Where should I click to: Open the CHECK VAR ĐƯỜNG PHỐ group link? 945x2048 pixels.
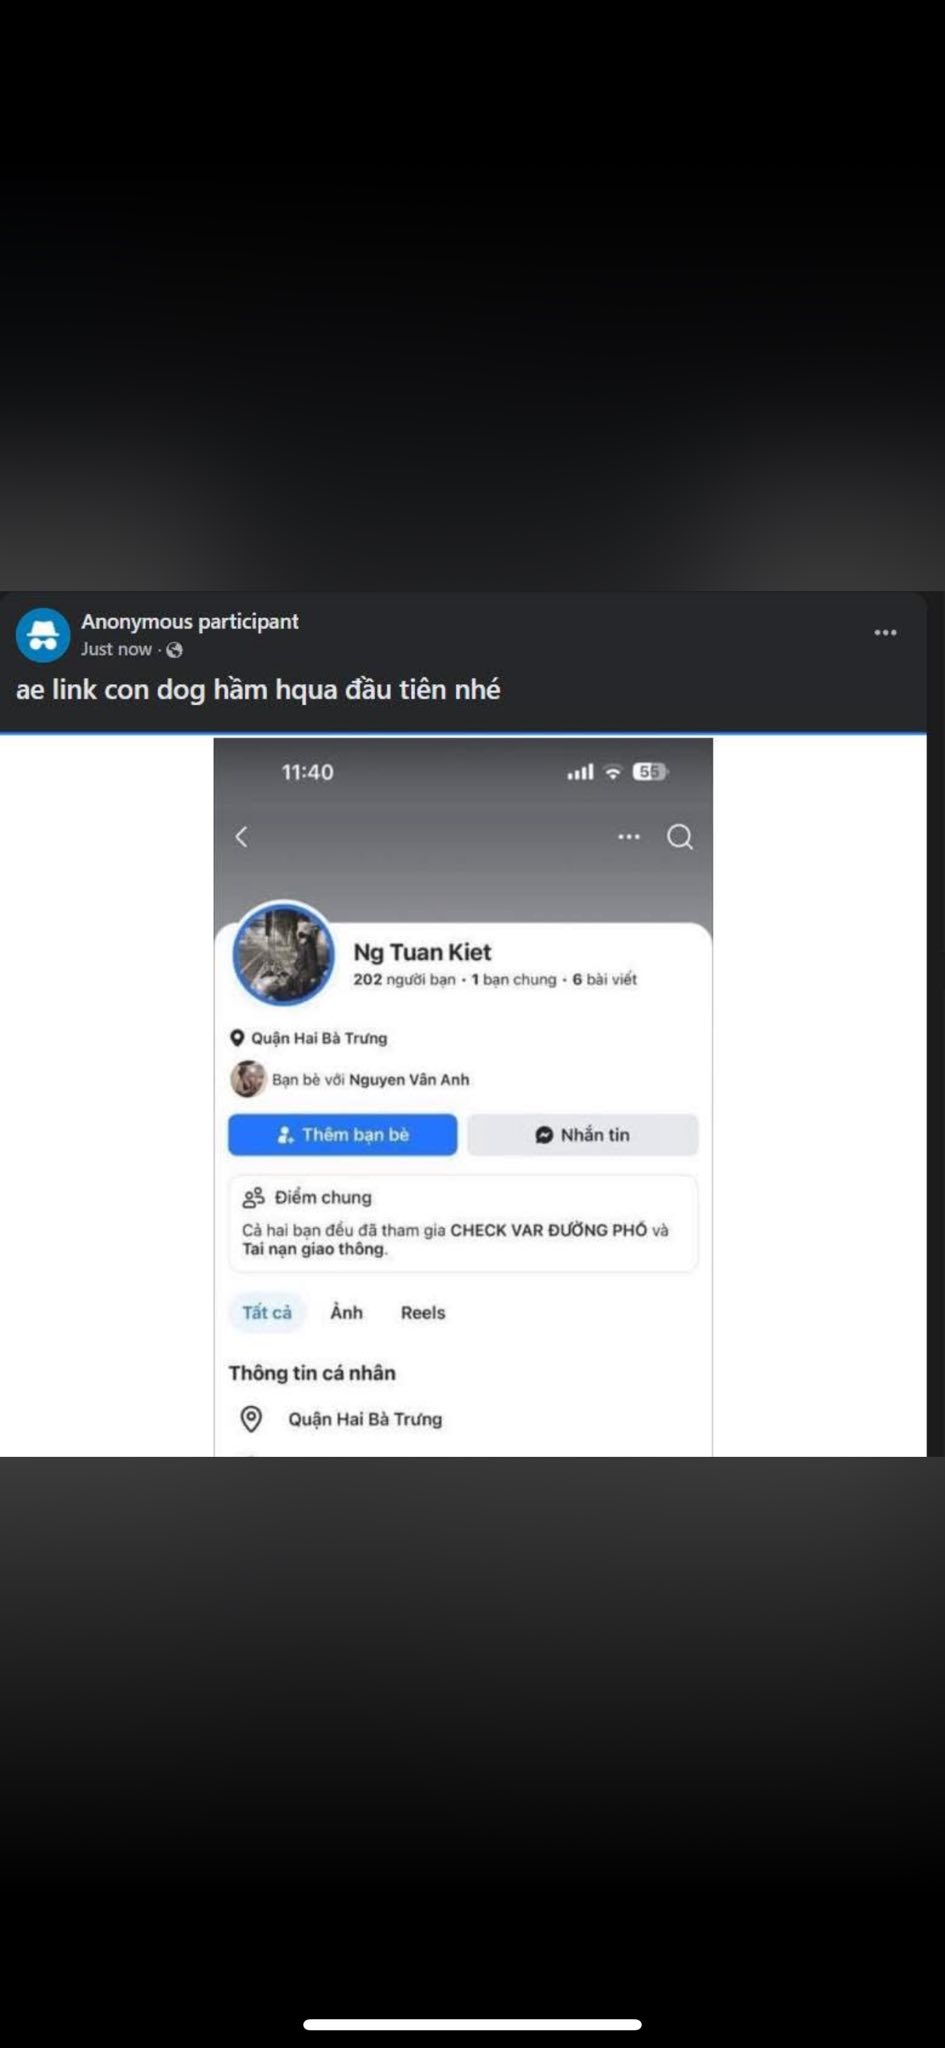coord(548,1230)
